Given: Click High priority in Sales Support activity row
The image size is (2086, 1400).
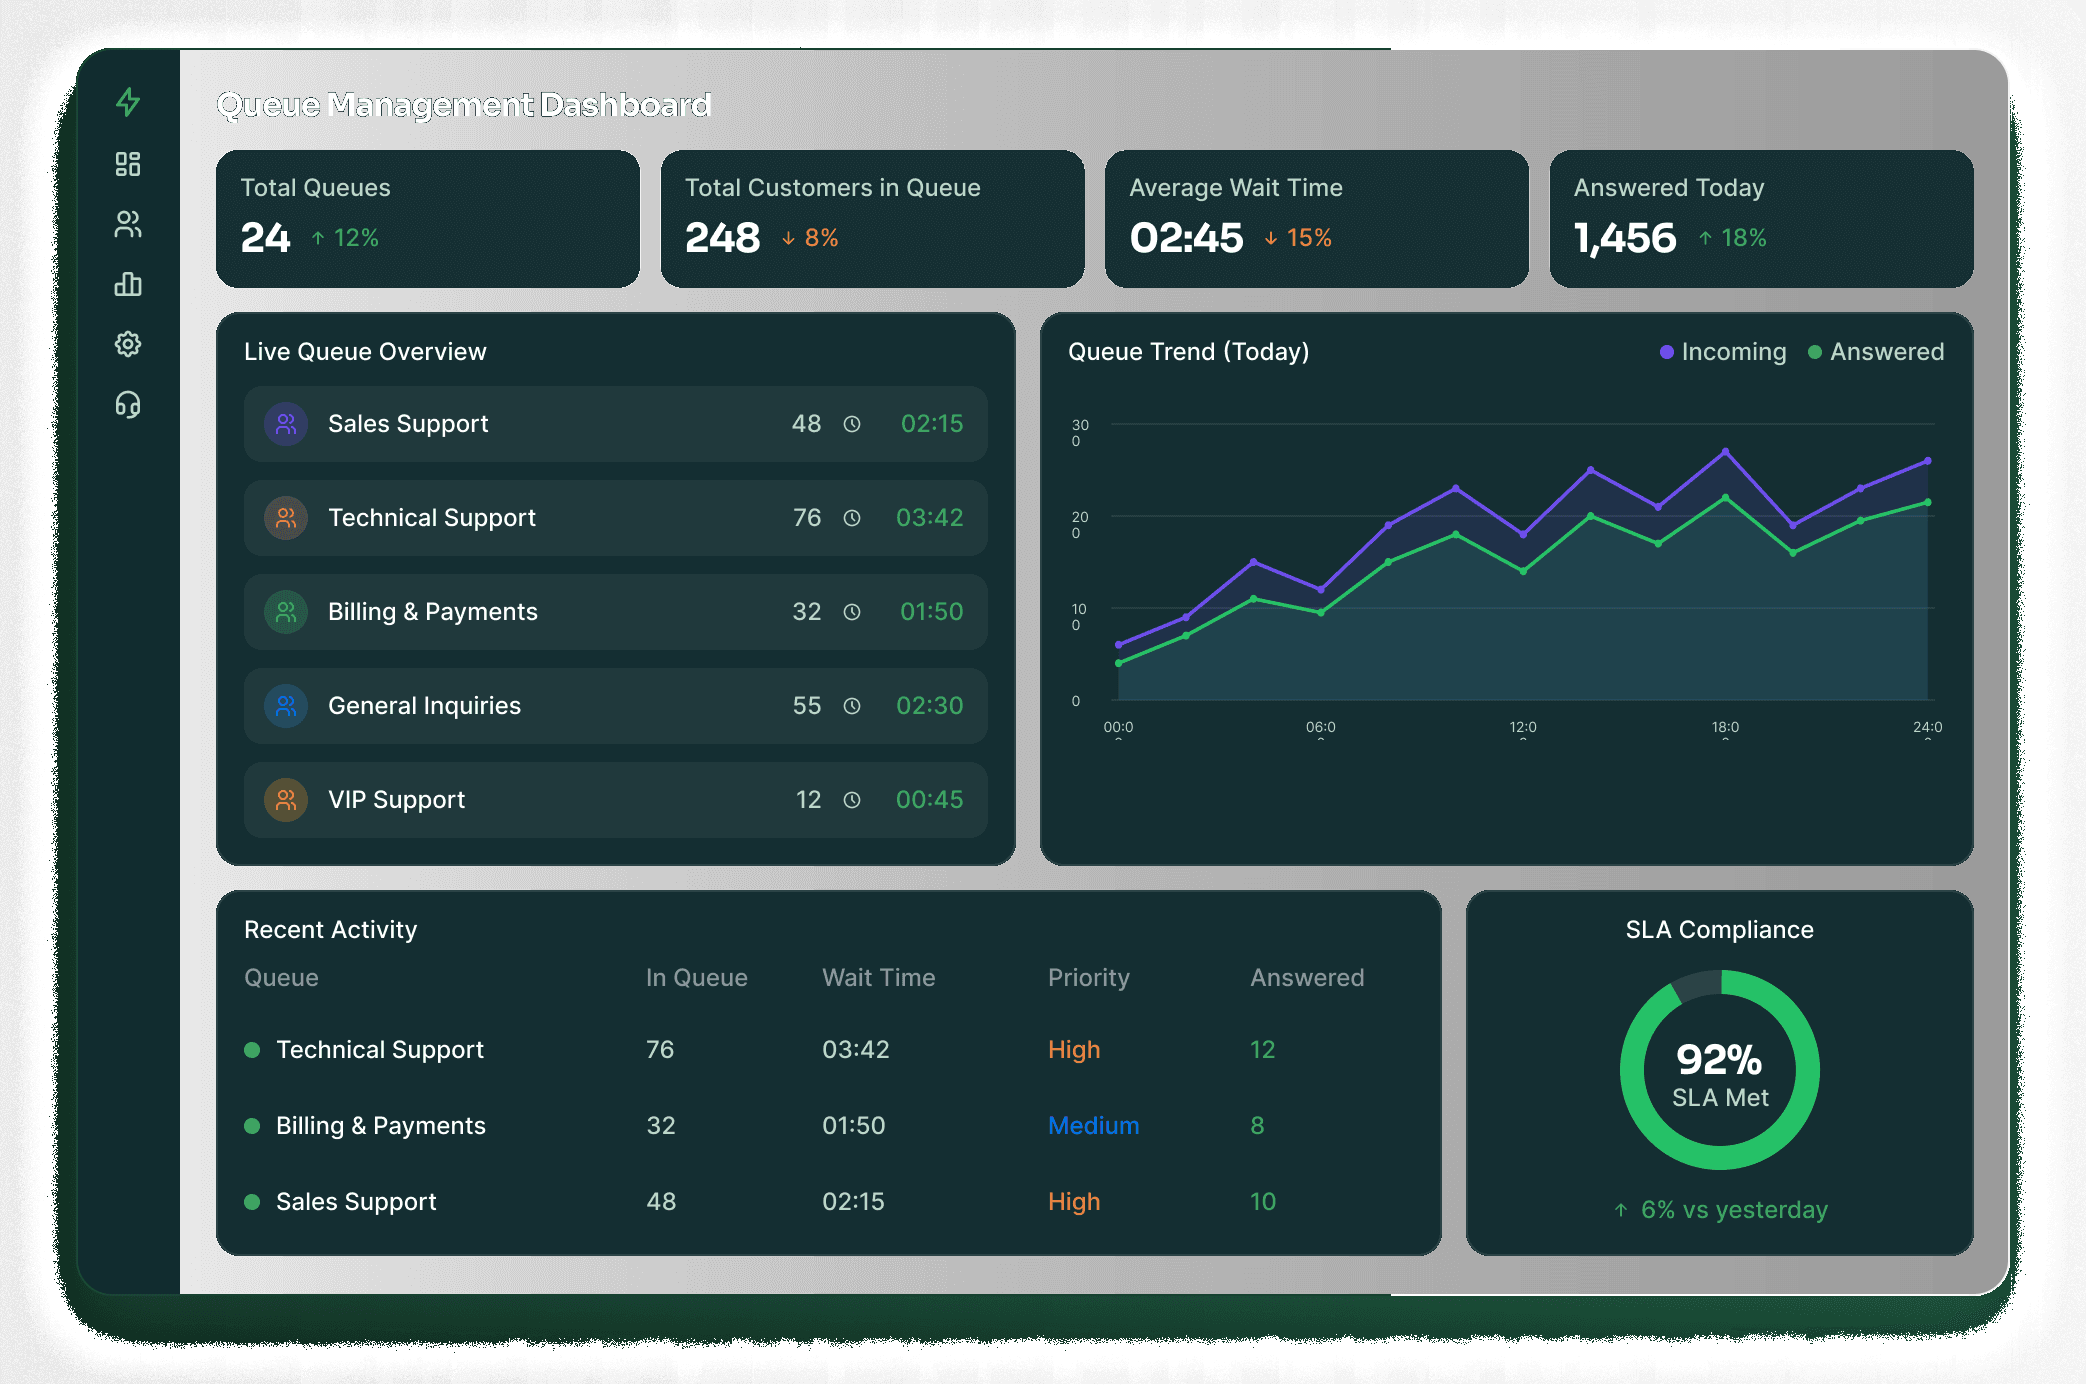Looking at the screenshot, I should (1074, 1202).
